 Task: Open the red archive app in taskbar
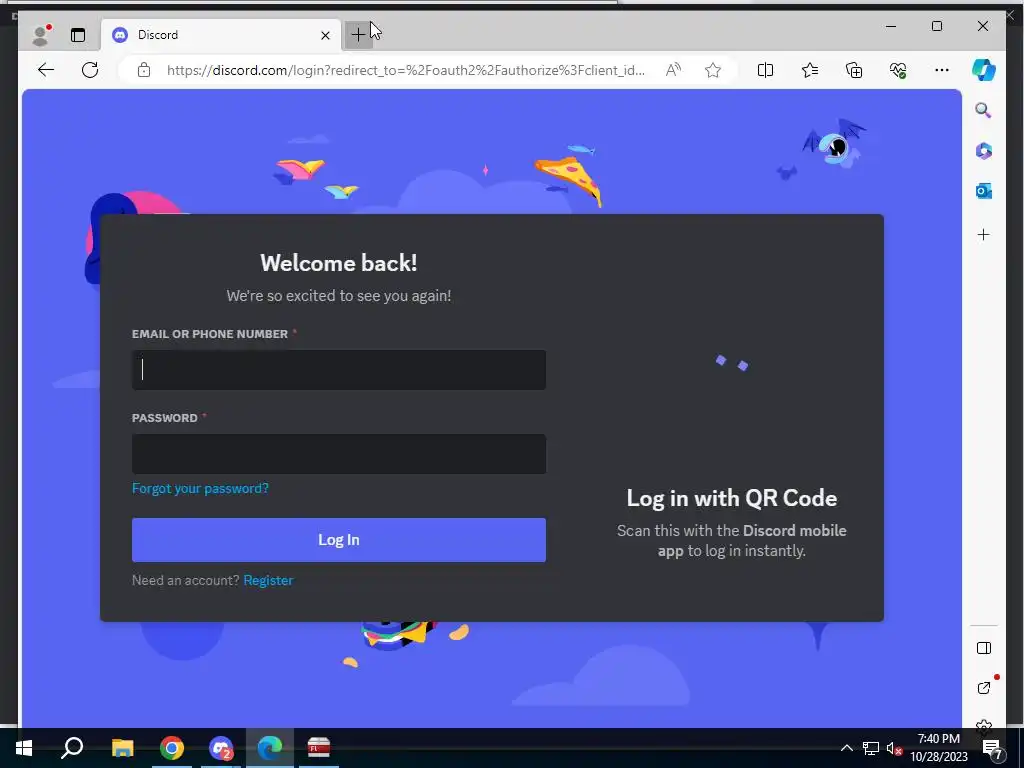[319, 748]
